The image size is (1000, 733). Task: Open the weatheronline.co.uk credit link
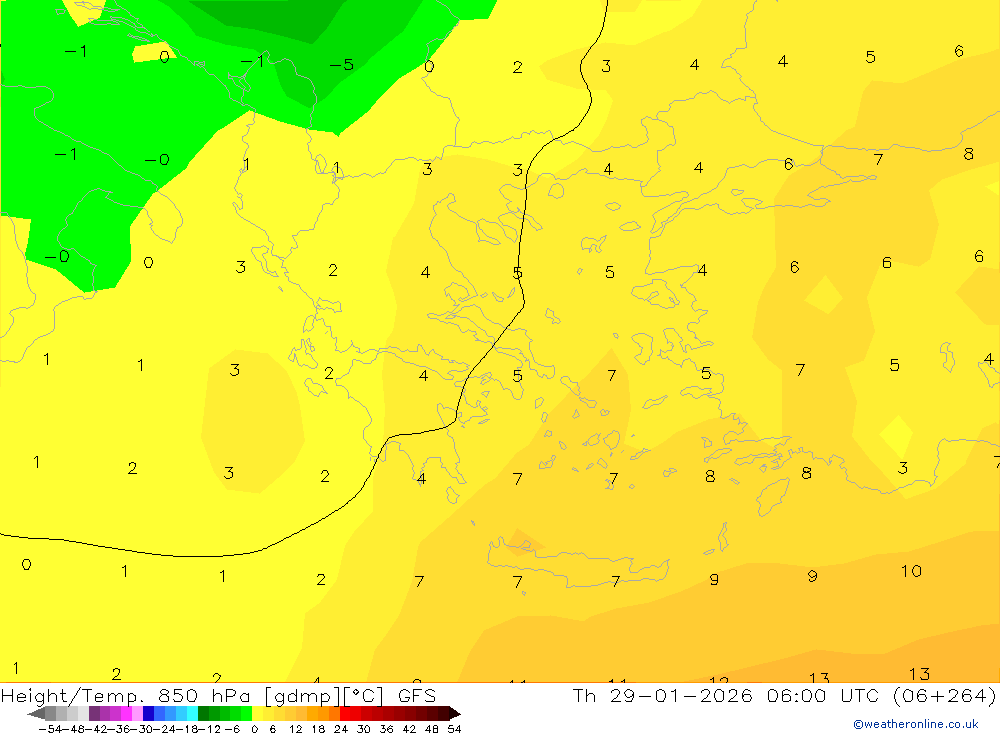click(x=916, y=724)
